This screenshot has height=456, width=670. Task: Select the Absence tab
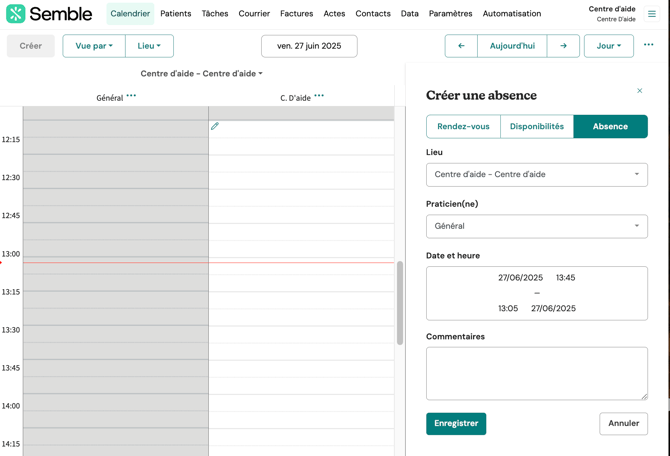[x=610, y=127]
